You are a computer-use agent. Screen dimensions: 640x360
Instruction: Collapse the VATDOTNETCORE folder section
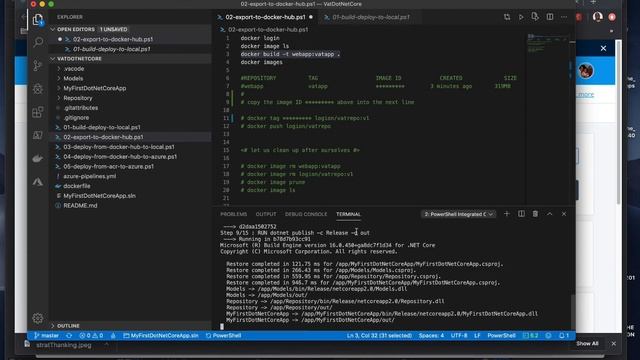click(52, 59)
